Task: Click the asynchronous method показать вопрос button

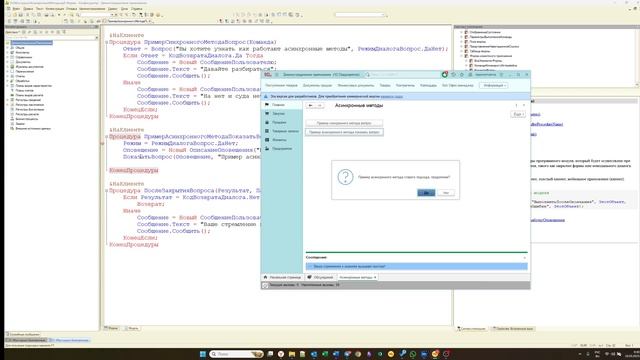Action: click(x=344, y=132)
